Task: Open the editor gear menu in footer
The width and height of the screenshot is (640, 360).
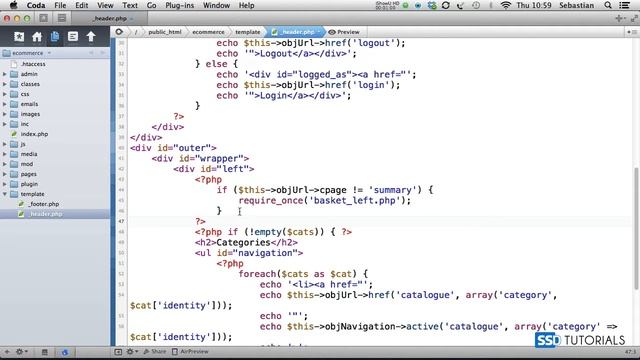Action: 131,351
